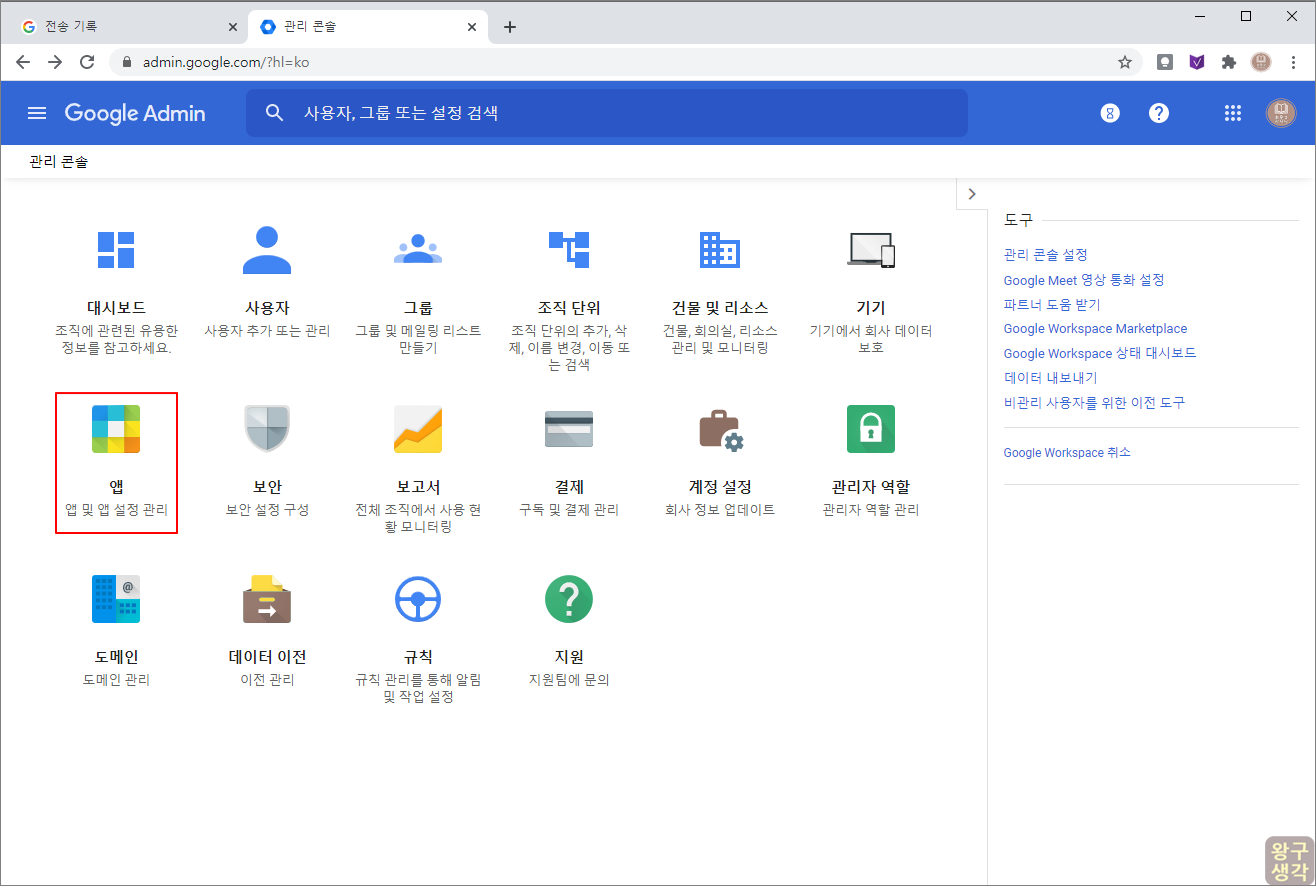This screenshot has width=1316, height=886.
Task: Go forward in browser history
Action: (x=55, y=62)
